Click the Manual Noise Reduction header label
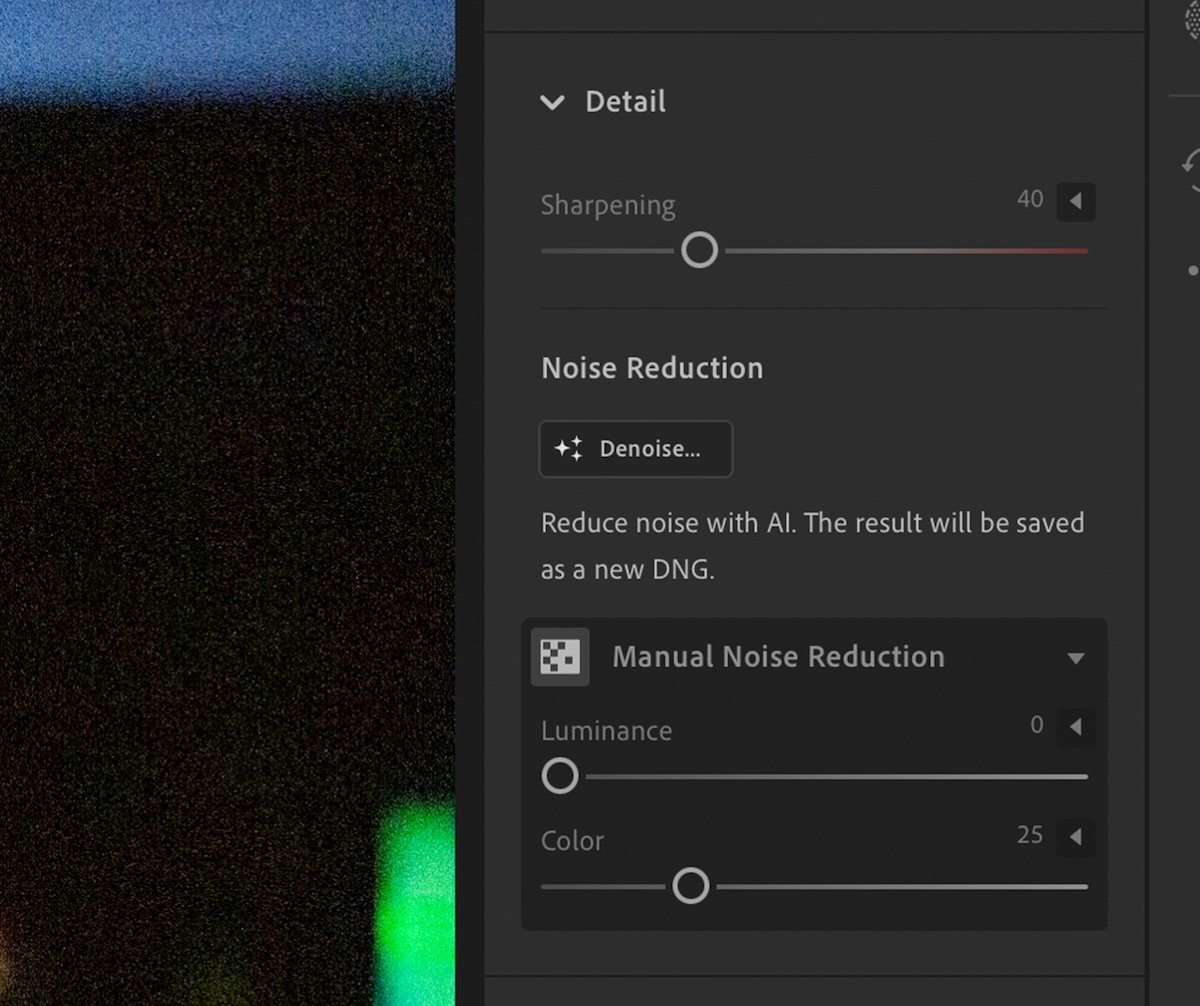The width and height of the screenshot is (1200, 1006). (x=778, y=657)
